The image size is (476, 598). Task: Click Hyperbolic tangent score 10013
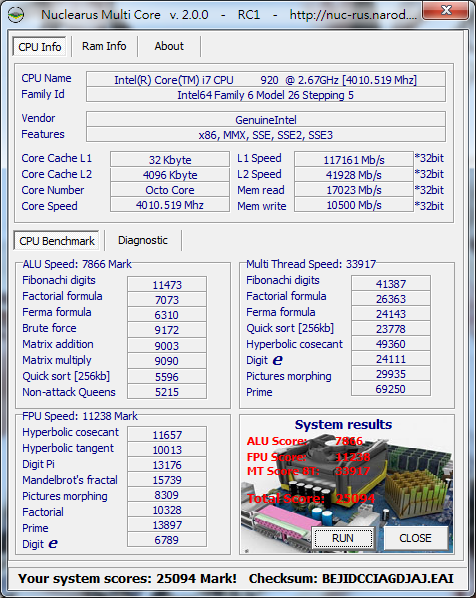click(167, 450)
